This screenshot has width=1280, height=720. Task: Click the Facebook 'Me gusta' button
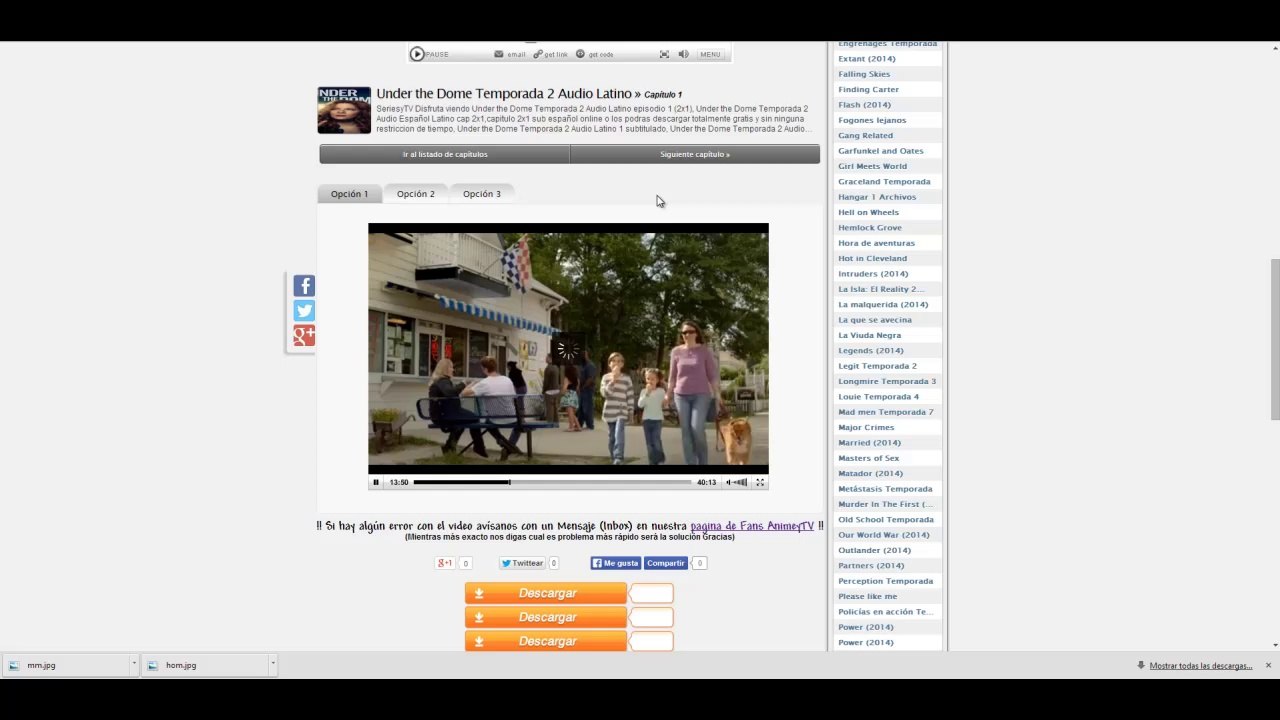click(615, 563)
